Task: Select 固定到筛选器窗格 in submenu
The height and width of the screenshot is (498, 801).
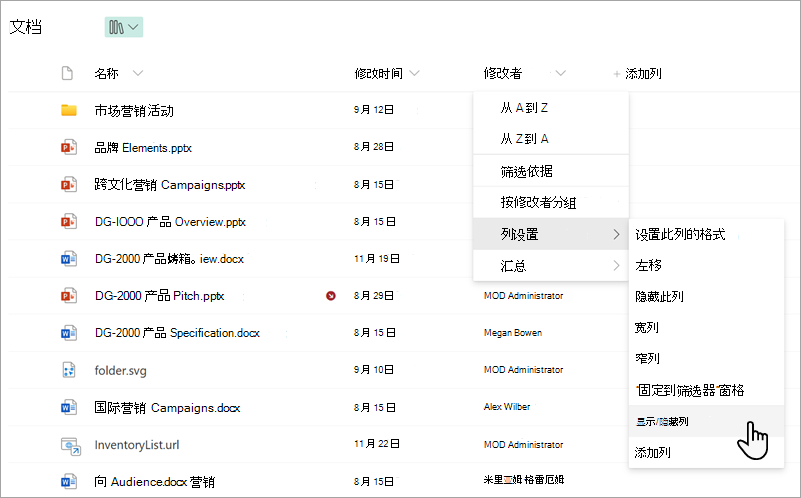Action: (706, 390)
